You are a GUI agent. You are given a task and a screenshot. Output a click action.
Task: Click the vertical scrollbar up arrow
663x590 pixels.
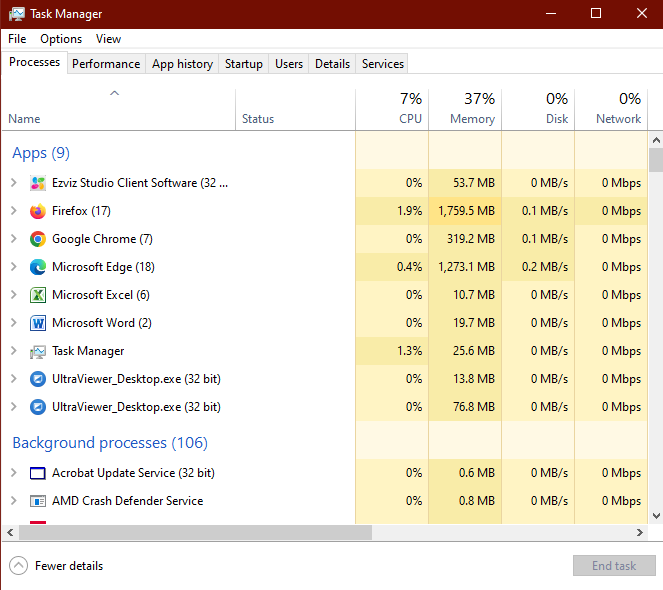[656, 140]
